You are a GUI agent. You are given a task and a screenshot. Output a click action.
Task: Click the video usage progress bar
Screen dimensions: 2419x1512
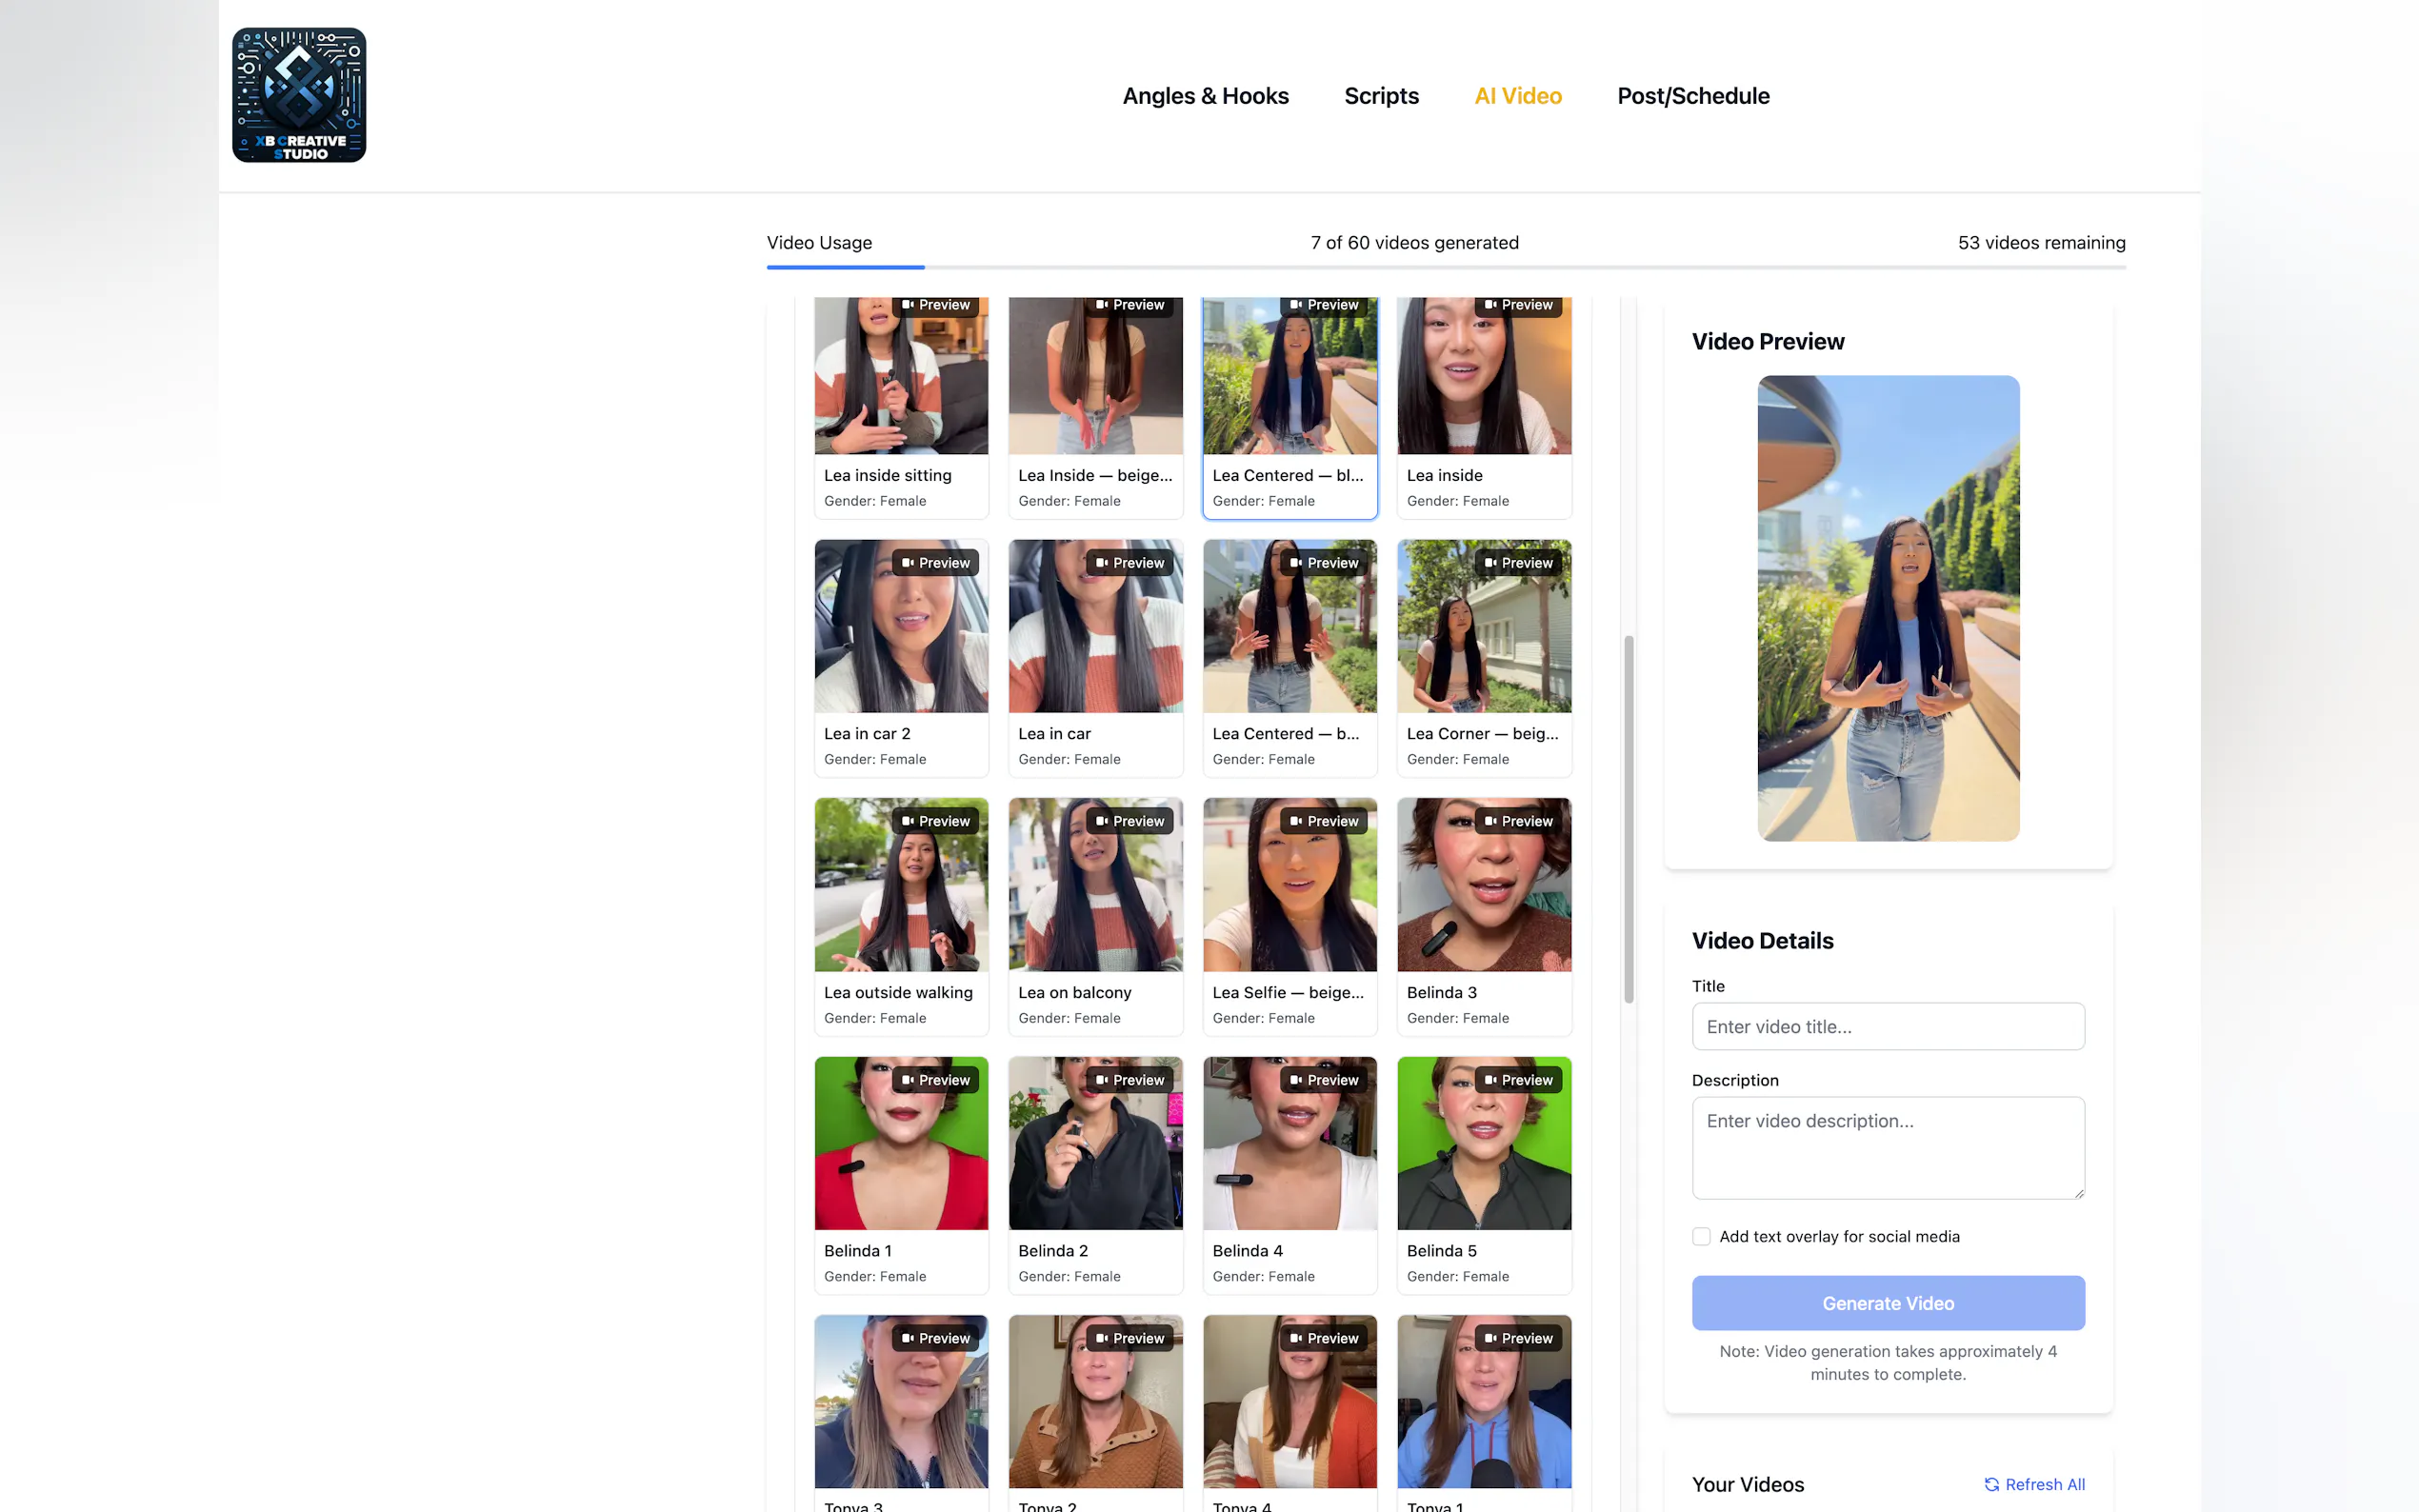pos(1445,267)
